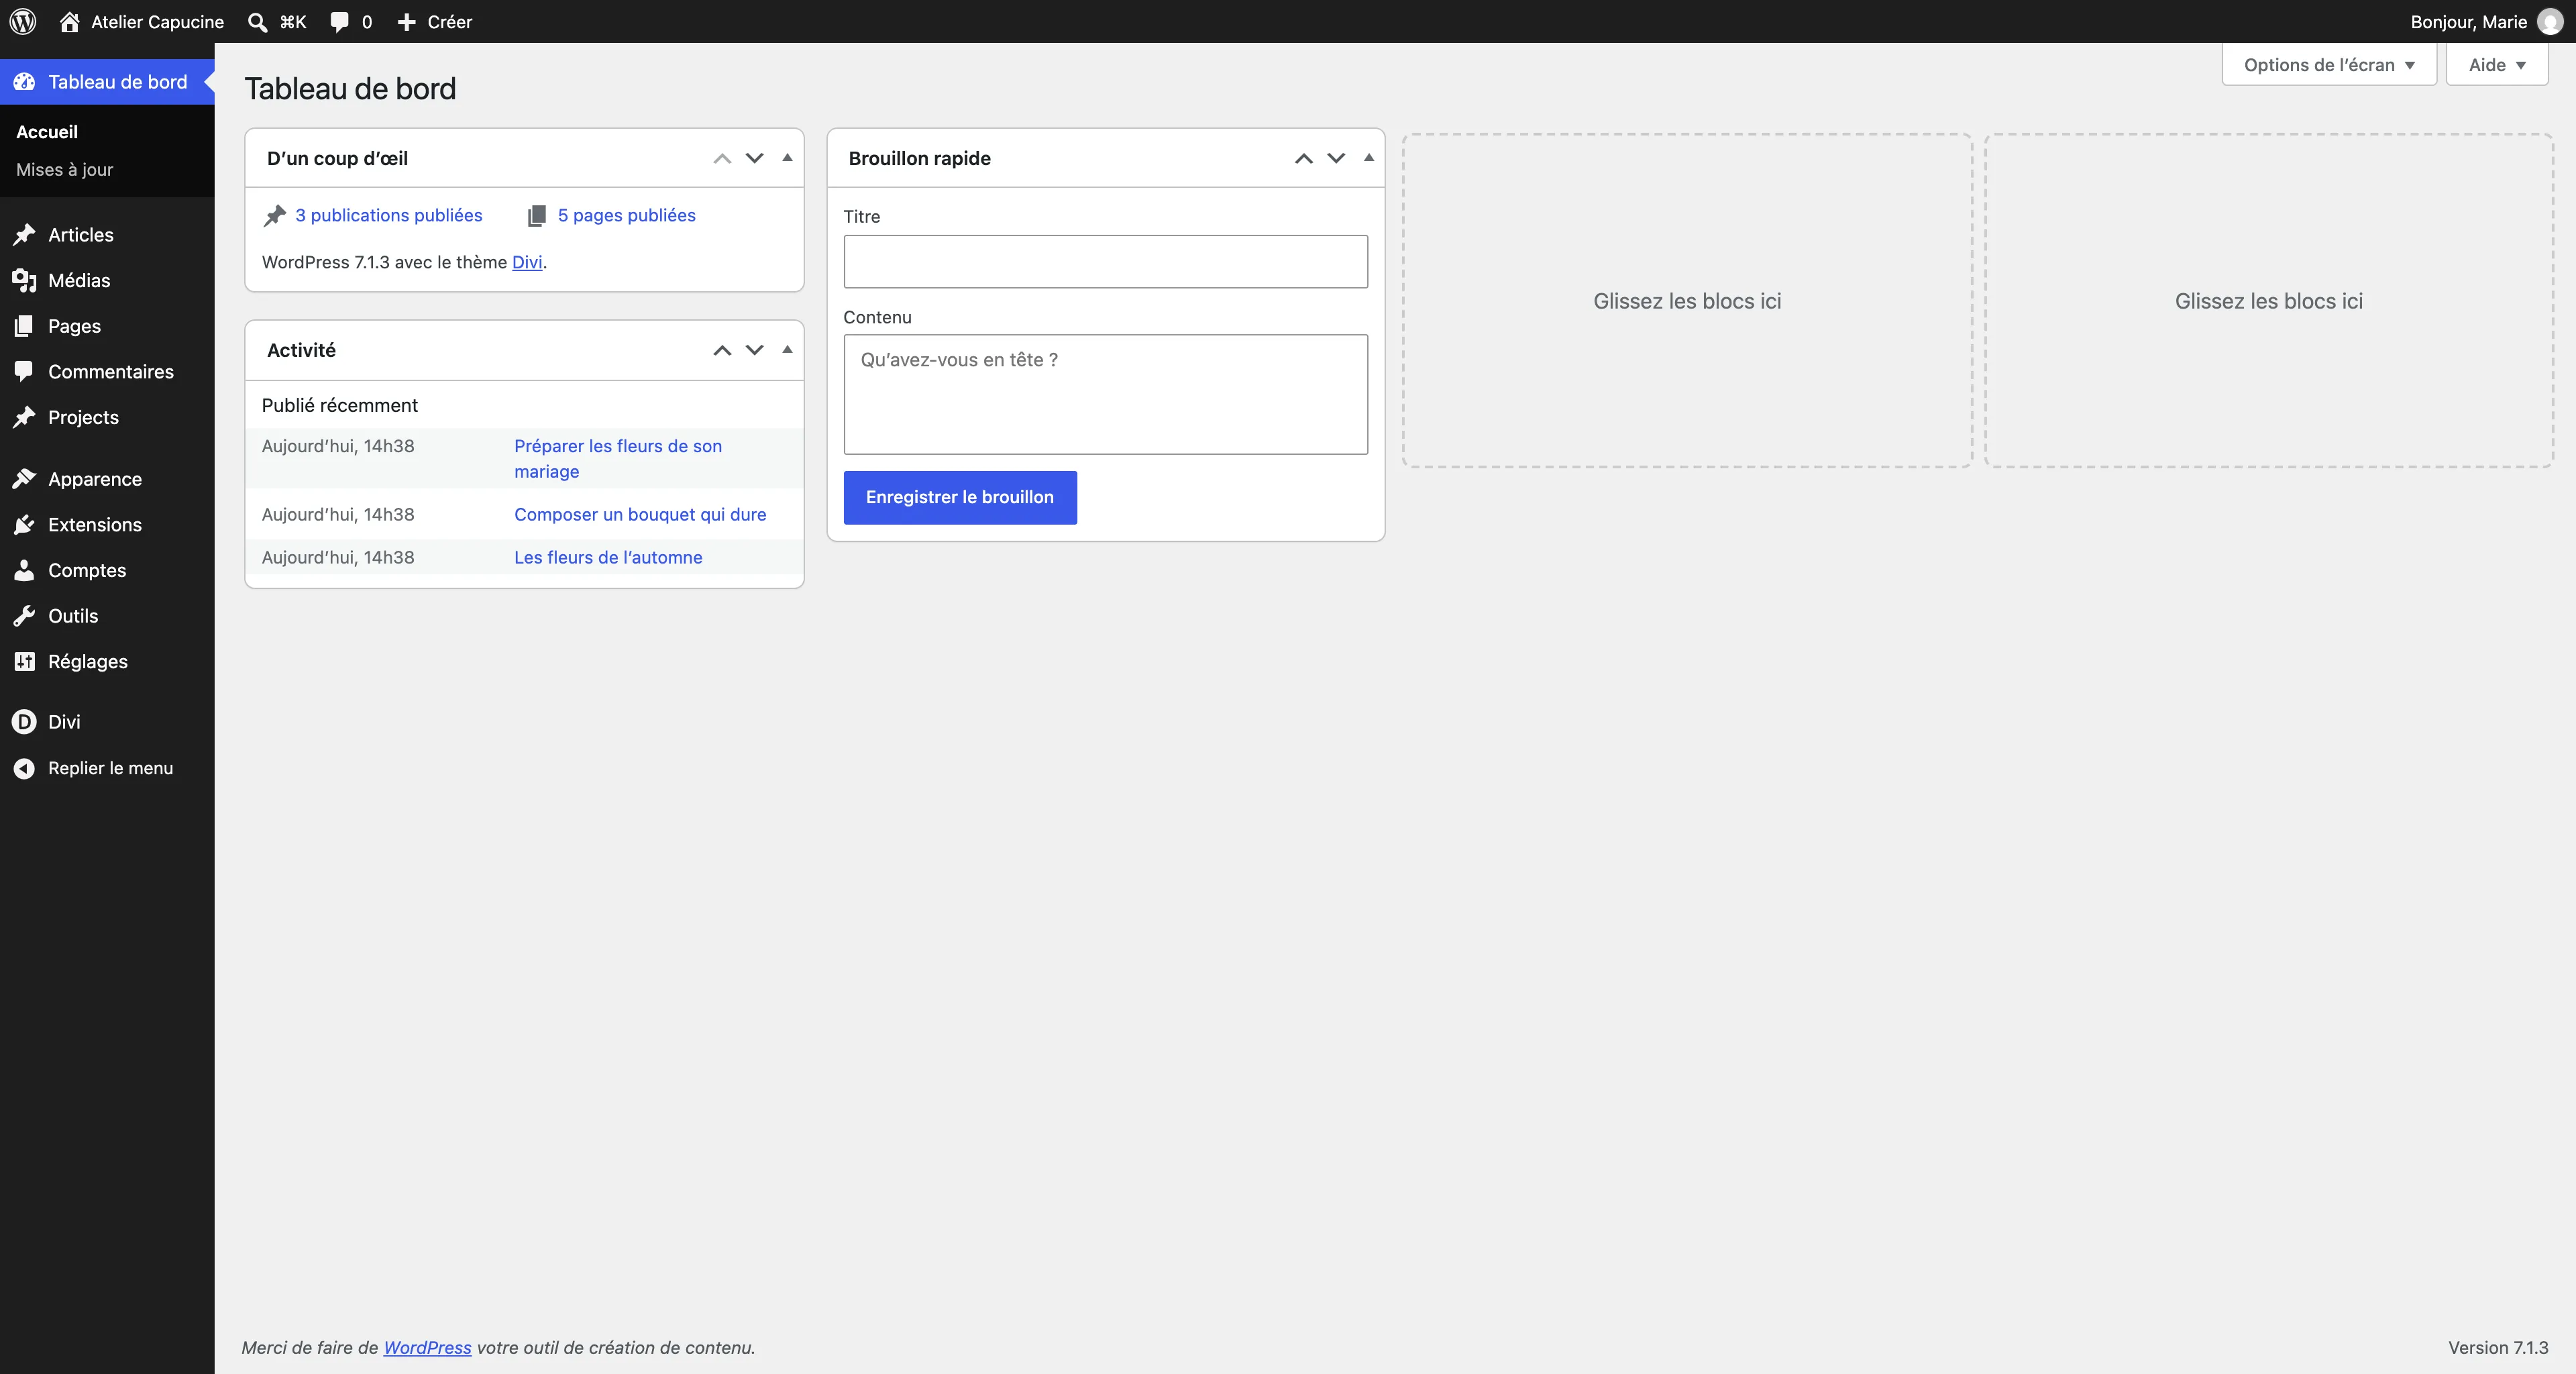Expand Options de l'écran dropdown
The height and width of the screenshot is (1374, 2576).
(2329, 65)
